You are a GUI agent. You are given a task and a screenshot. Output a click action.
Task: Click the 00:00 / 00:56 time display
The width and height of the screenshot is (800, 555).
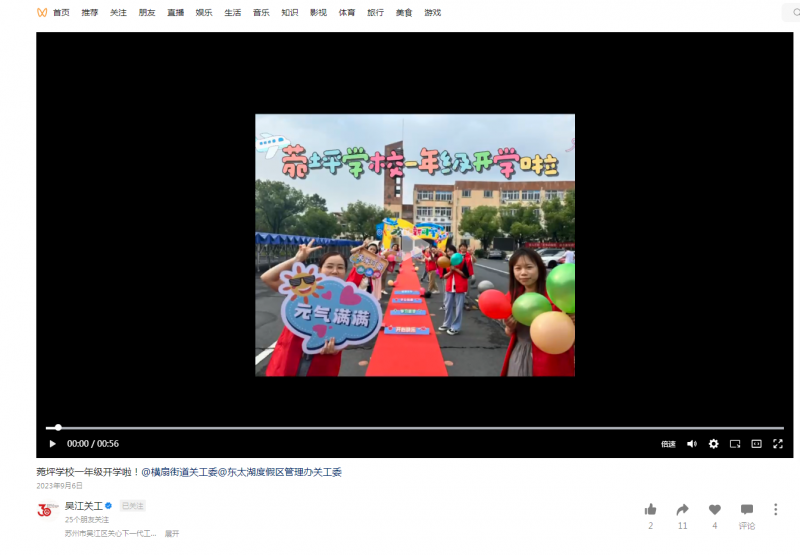(93, 444)
